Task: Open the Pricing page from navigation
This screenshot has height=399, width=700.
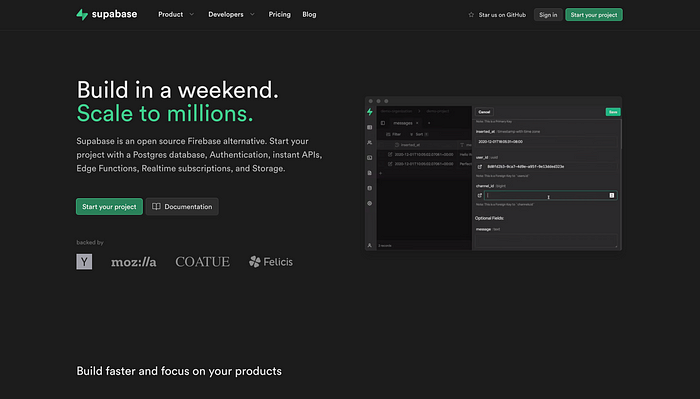Action: [279, 14]
